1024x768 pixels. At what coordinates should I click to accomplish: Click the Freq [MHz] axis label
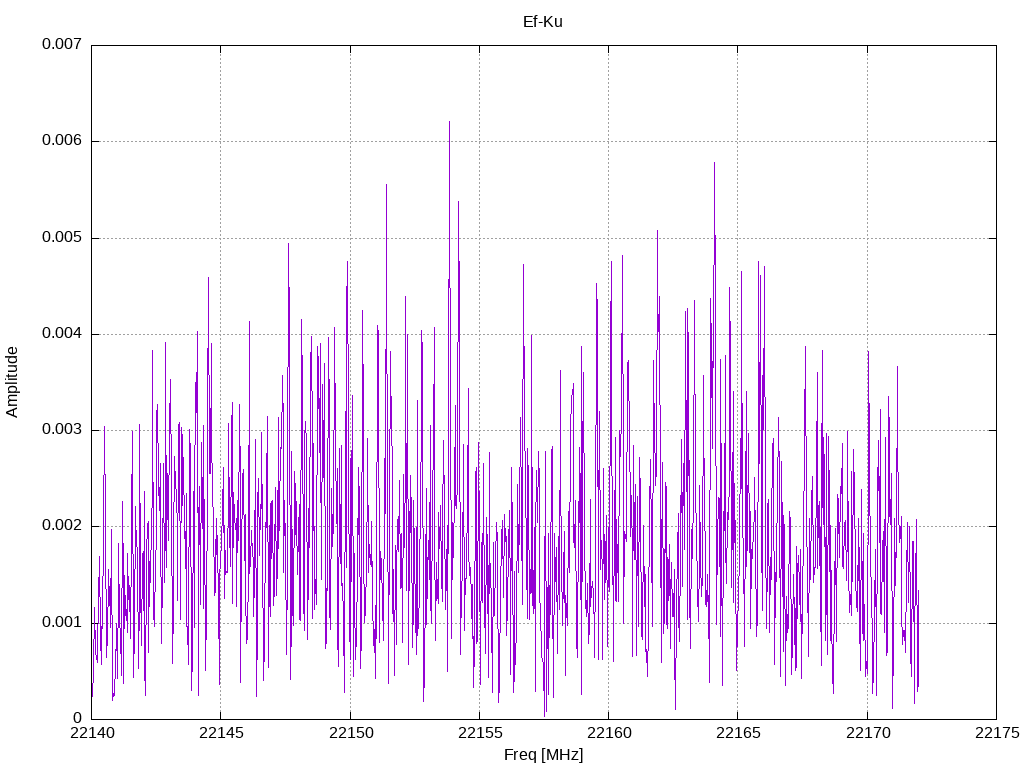543,754
